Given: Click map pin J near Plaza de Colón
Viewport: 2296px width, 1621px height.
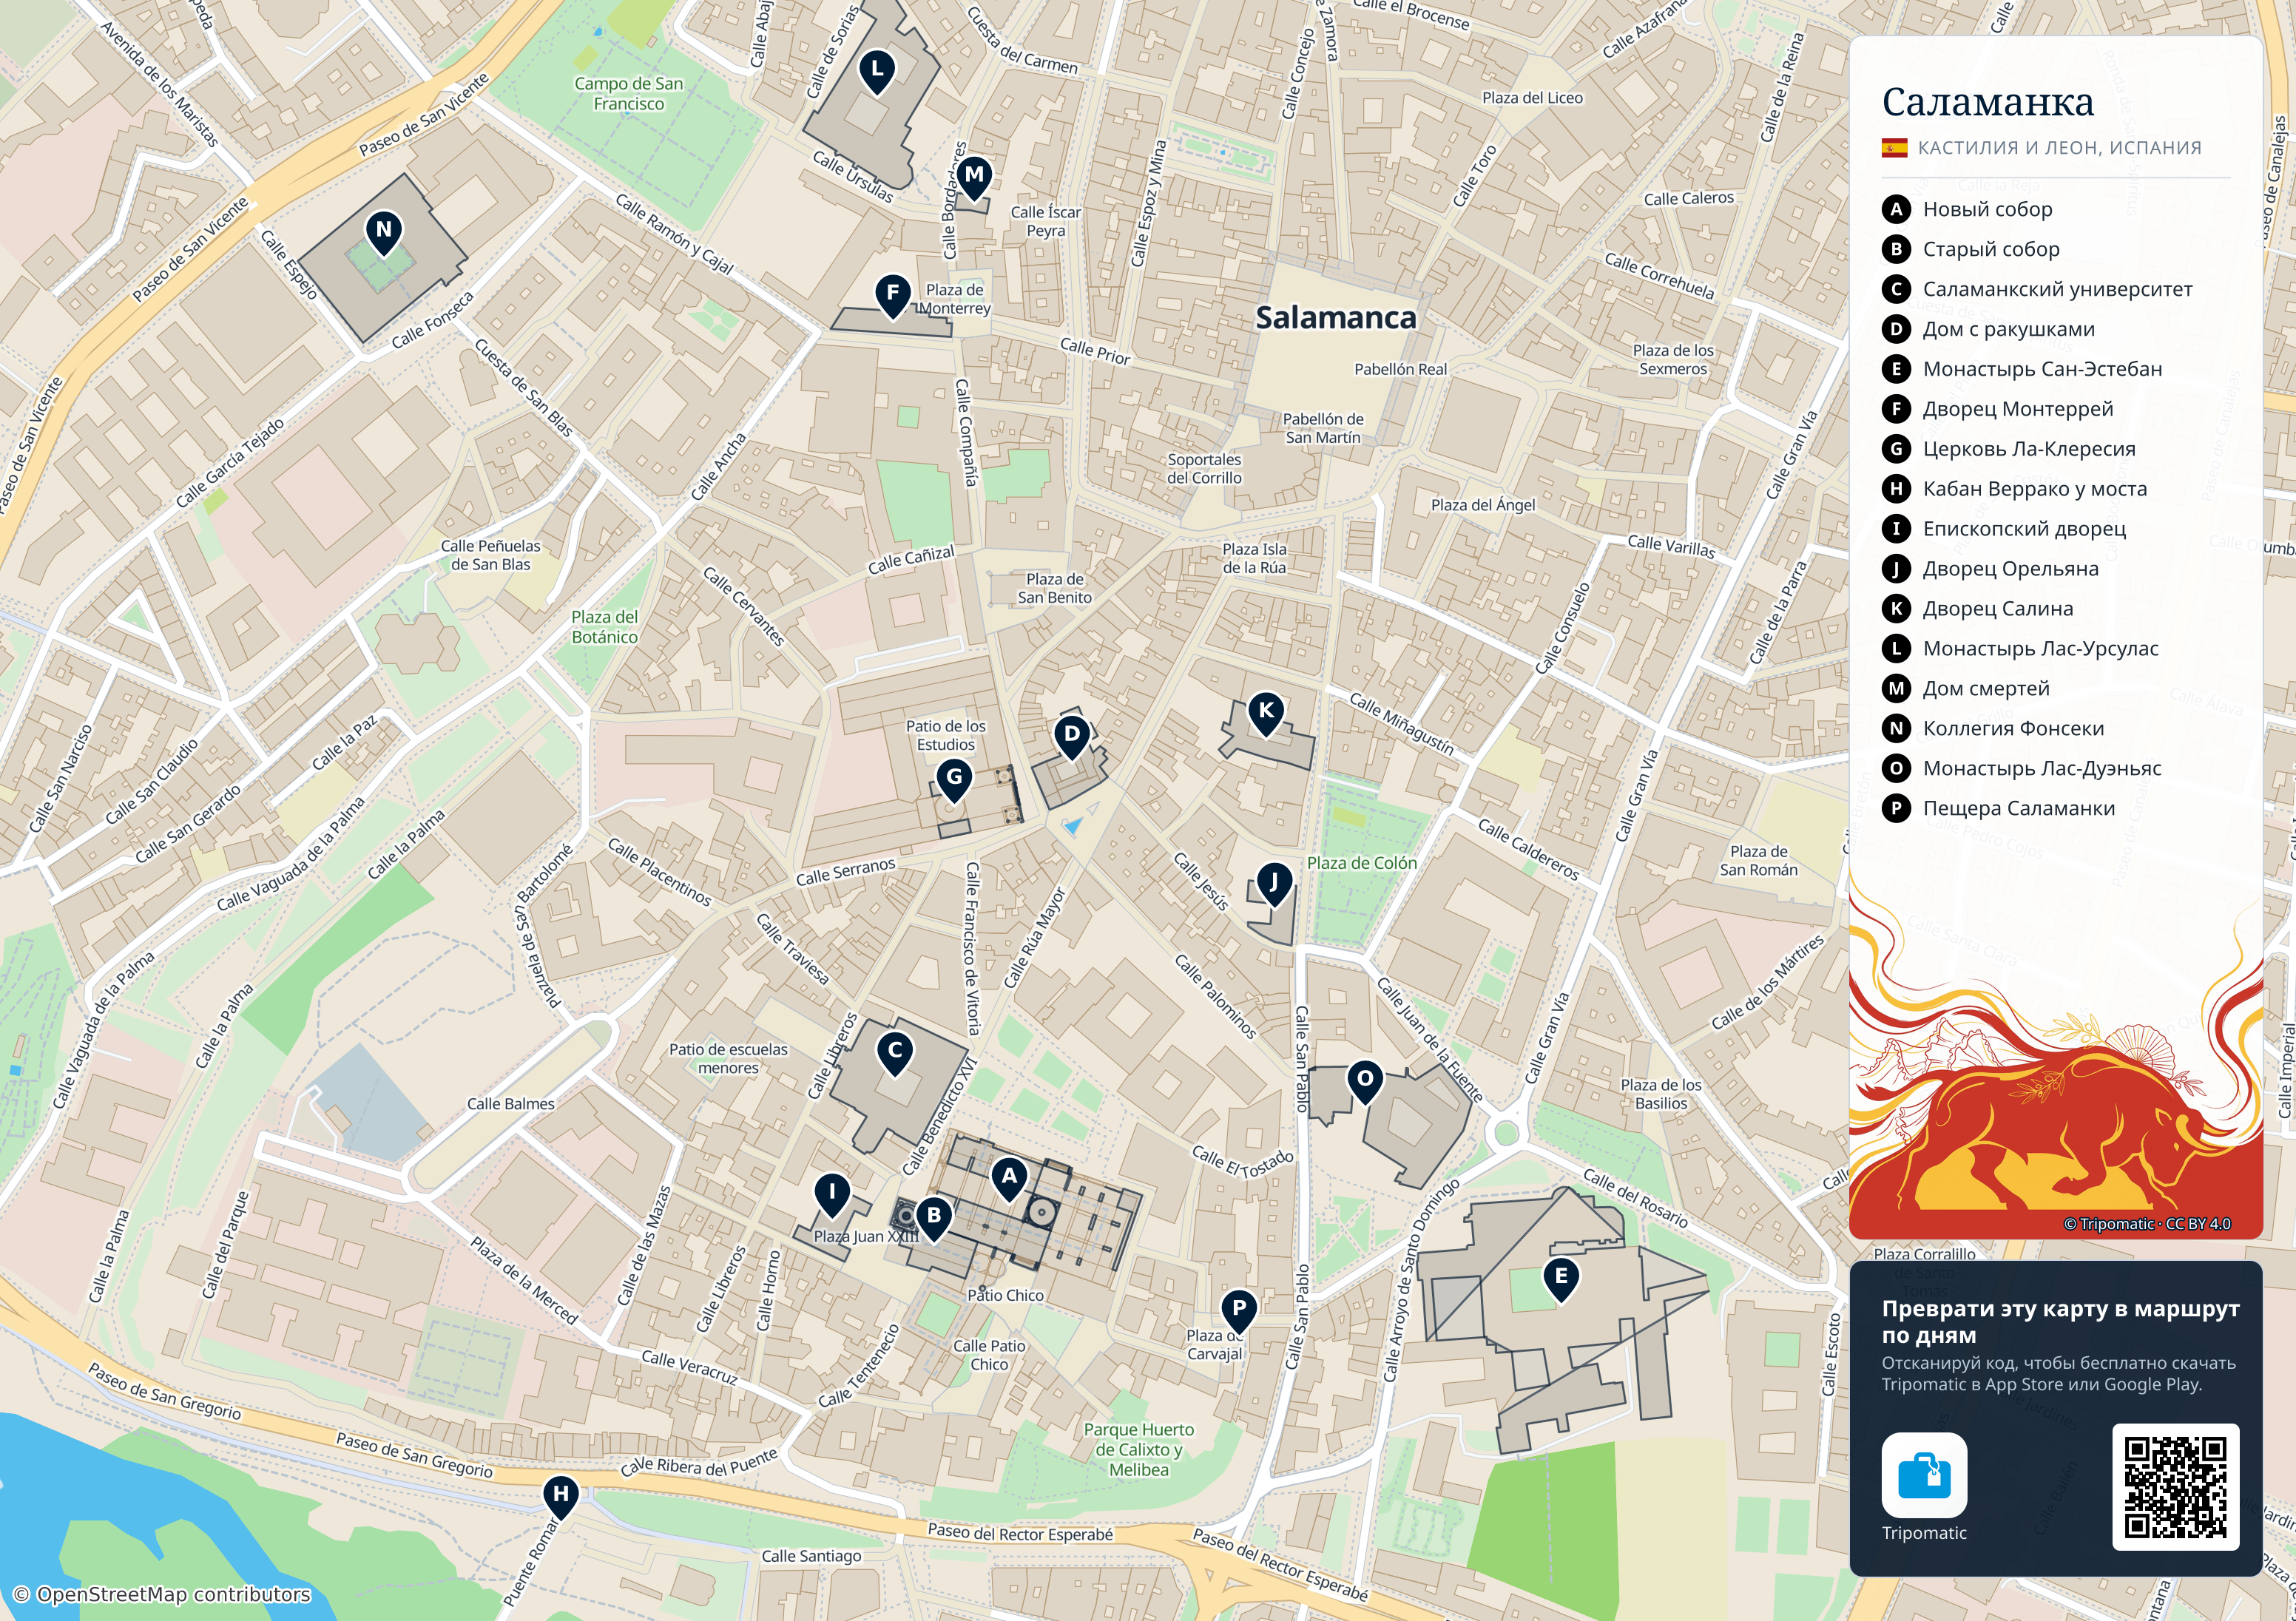Looking at the screenshot, I should [x=1273, y=885].
